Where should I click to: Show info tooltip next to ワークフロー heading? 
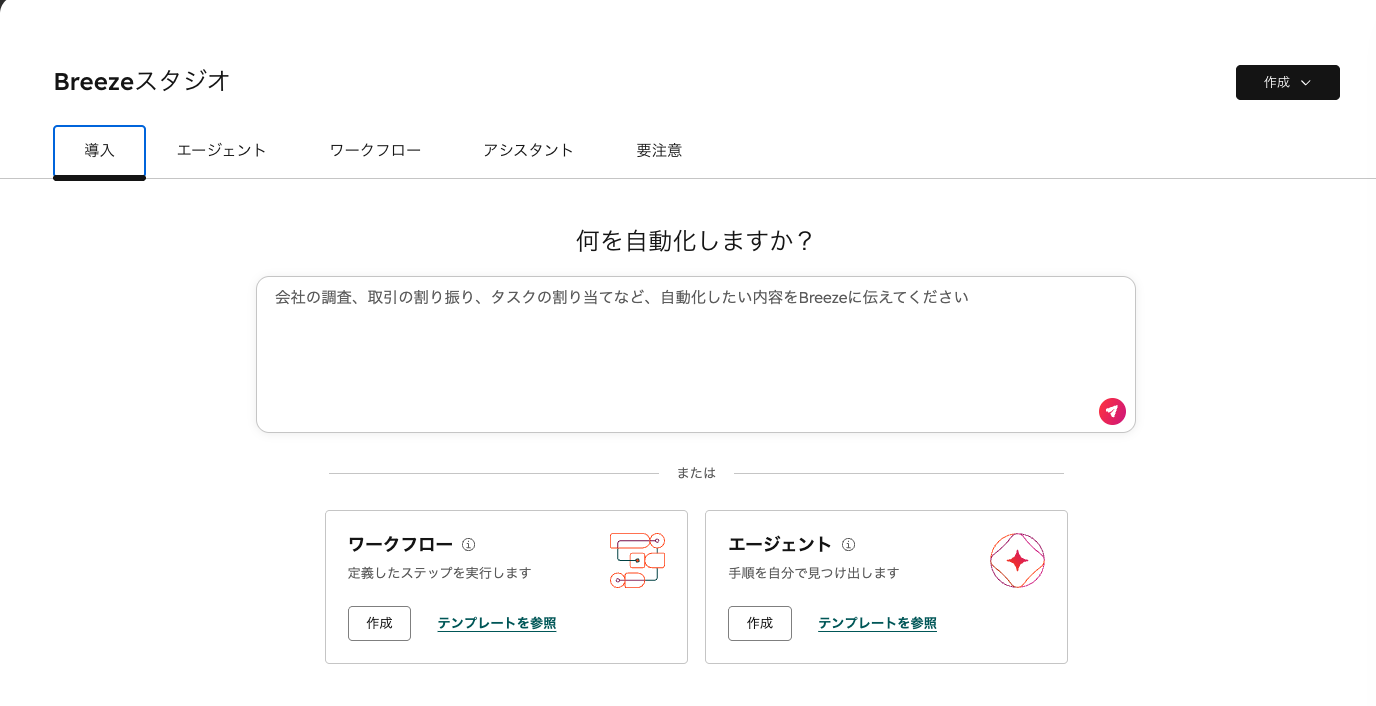pos(468,545)
